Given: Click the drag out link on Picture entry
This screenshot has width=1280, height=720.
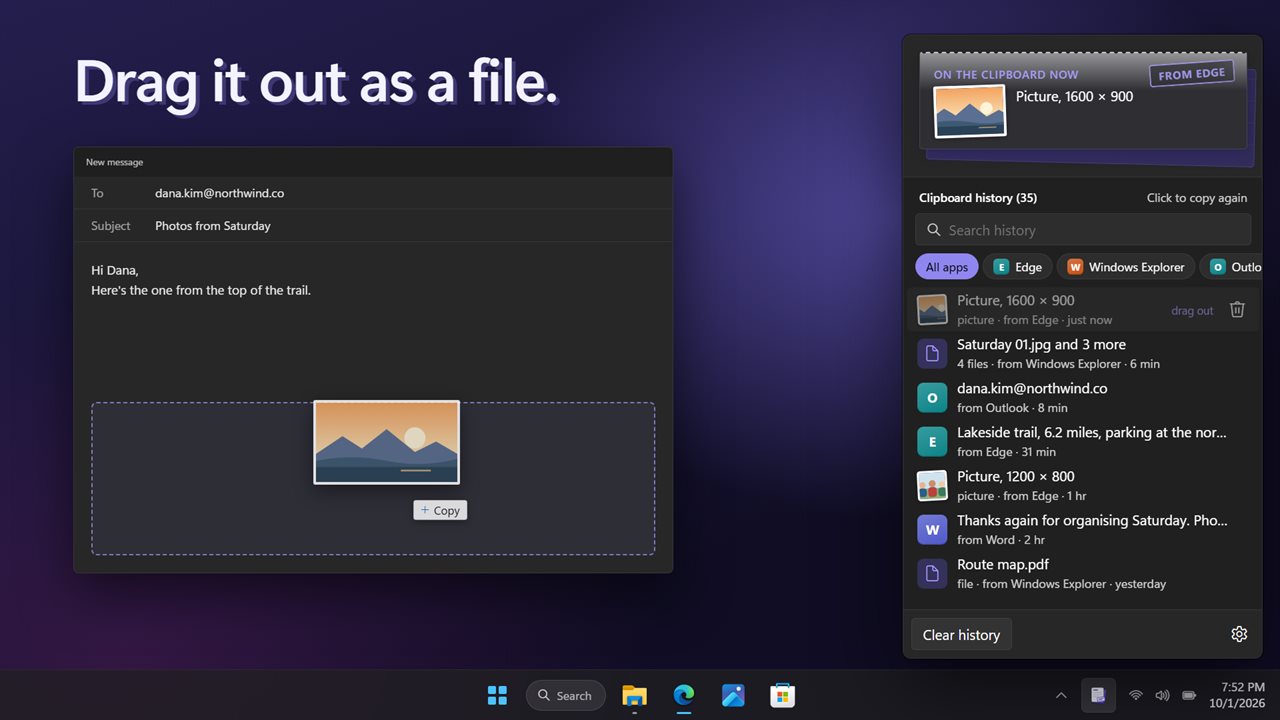Looking at the screenshot, I should point(1192,311).
